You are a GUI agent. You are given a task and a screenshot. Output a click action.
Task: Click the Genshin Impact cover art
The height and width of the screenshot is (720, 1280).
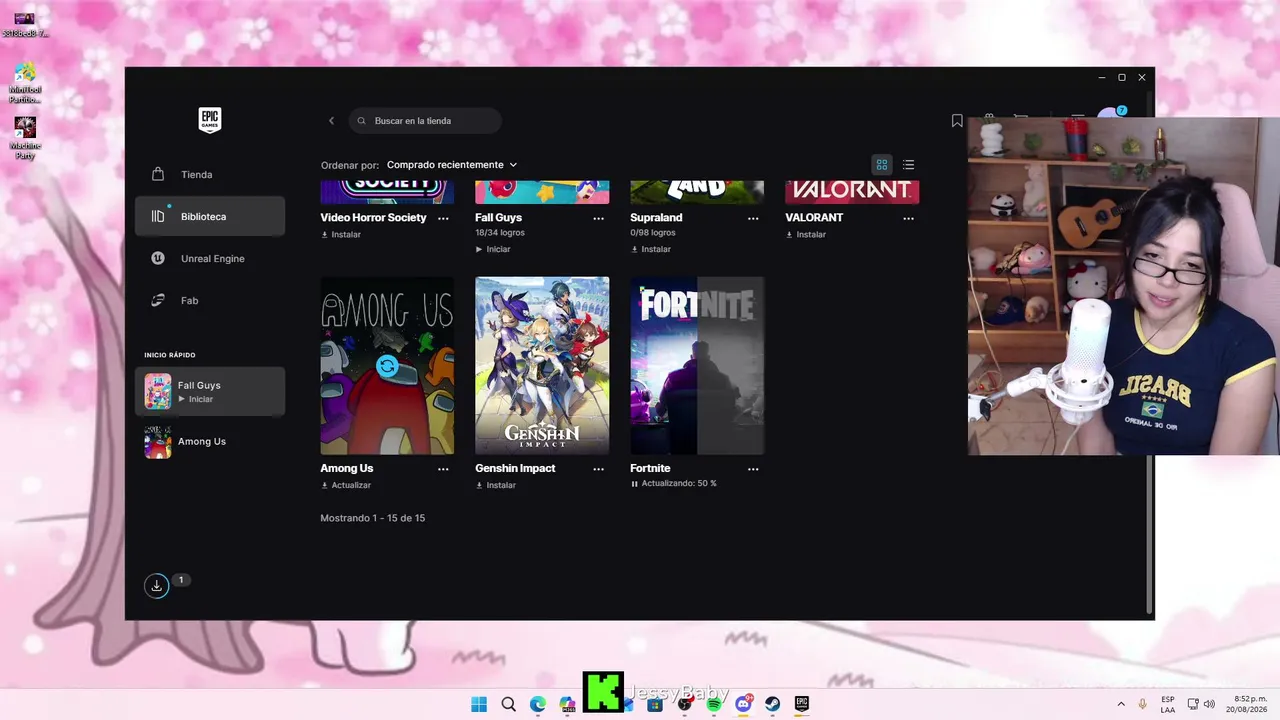pyautogui.click(x=542, y=366)
